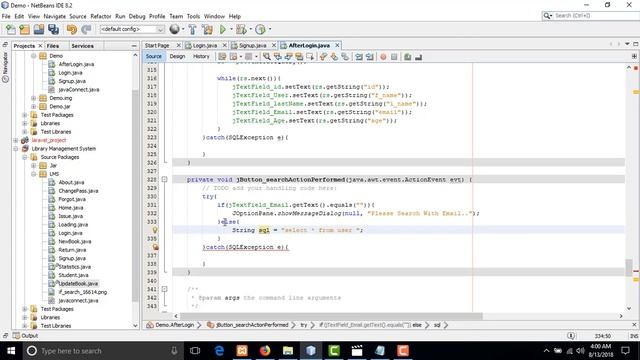Screen dimensions: 640x360
Task: Click the Open Project toolbar icon
Action: coord(39,29)
